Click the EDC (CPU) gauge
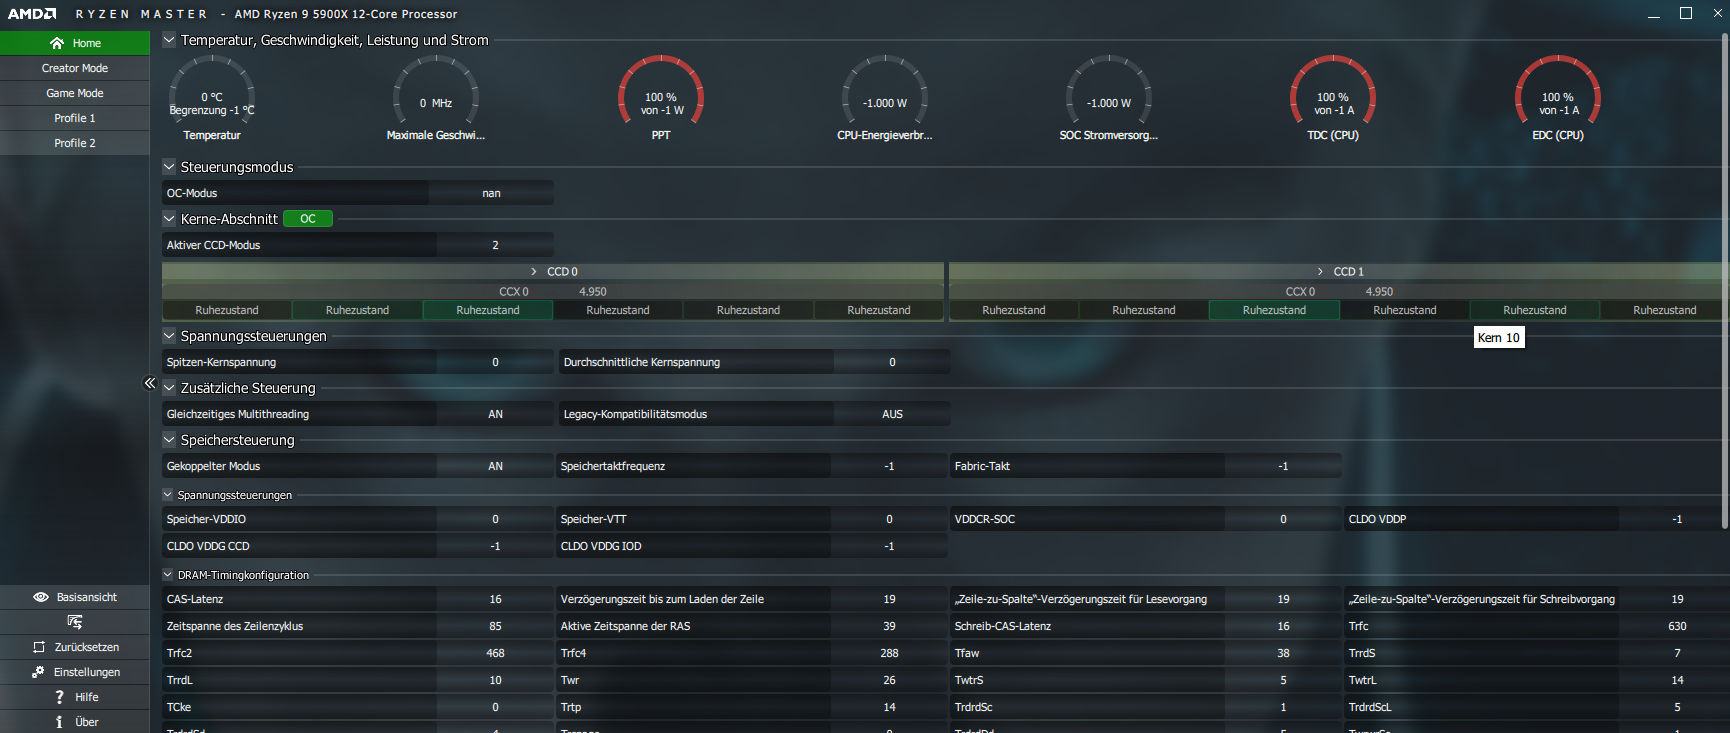 point(1558,98)
